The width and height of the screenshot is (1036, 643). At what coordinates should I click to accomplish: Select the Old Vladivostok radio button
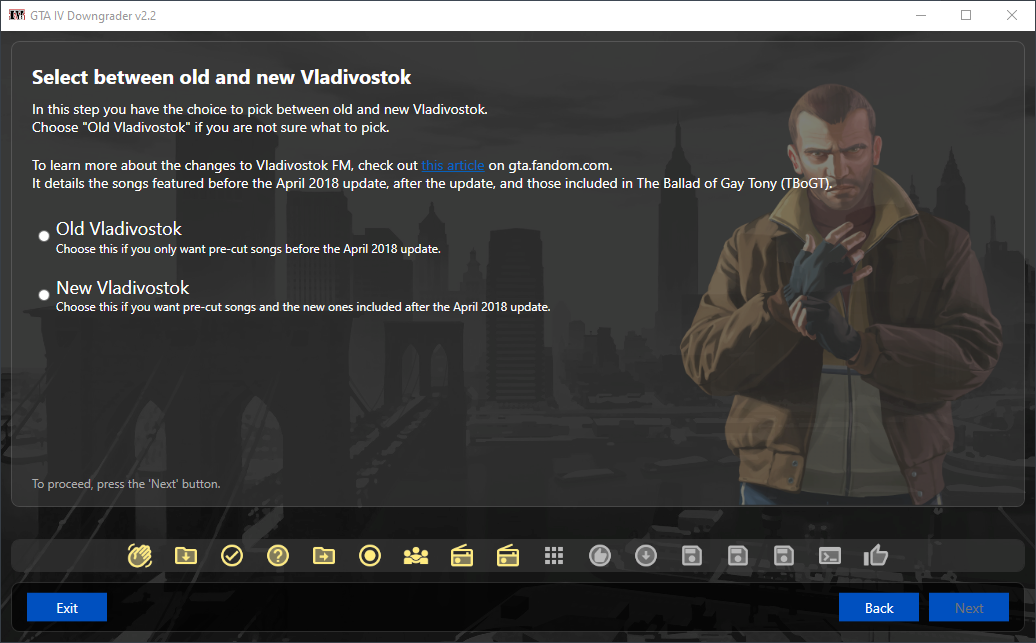(x=44, y=236)
